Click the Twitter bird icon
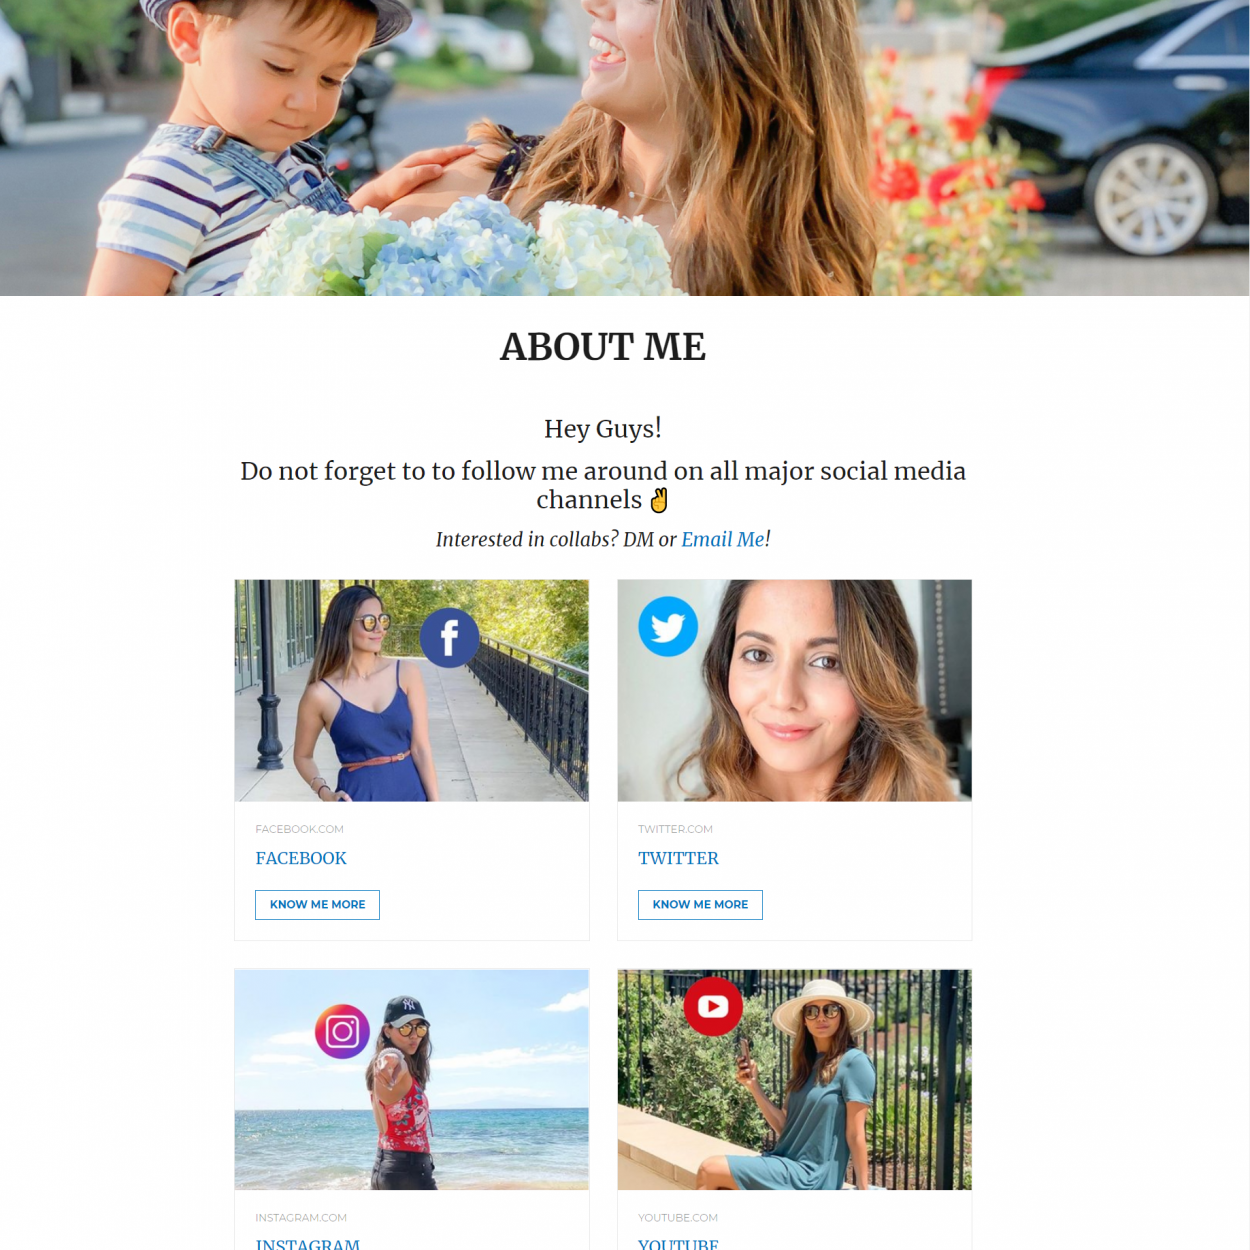This screenshot has width=1250, height=1250. [668, 627]
